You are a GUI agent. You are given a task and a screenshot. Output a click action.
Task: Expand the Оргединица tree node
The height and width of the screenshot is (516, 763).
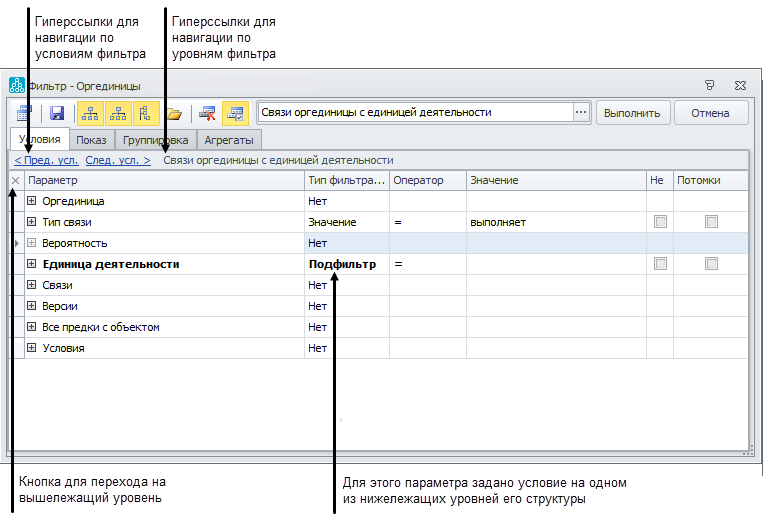coord(32,201)
